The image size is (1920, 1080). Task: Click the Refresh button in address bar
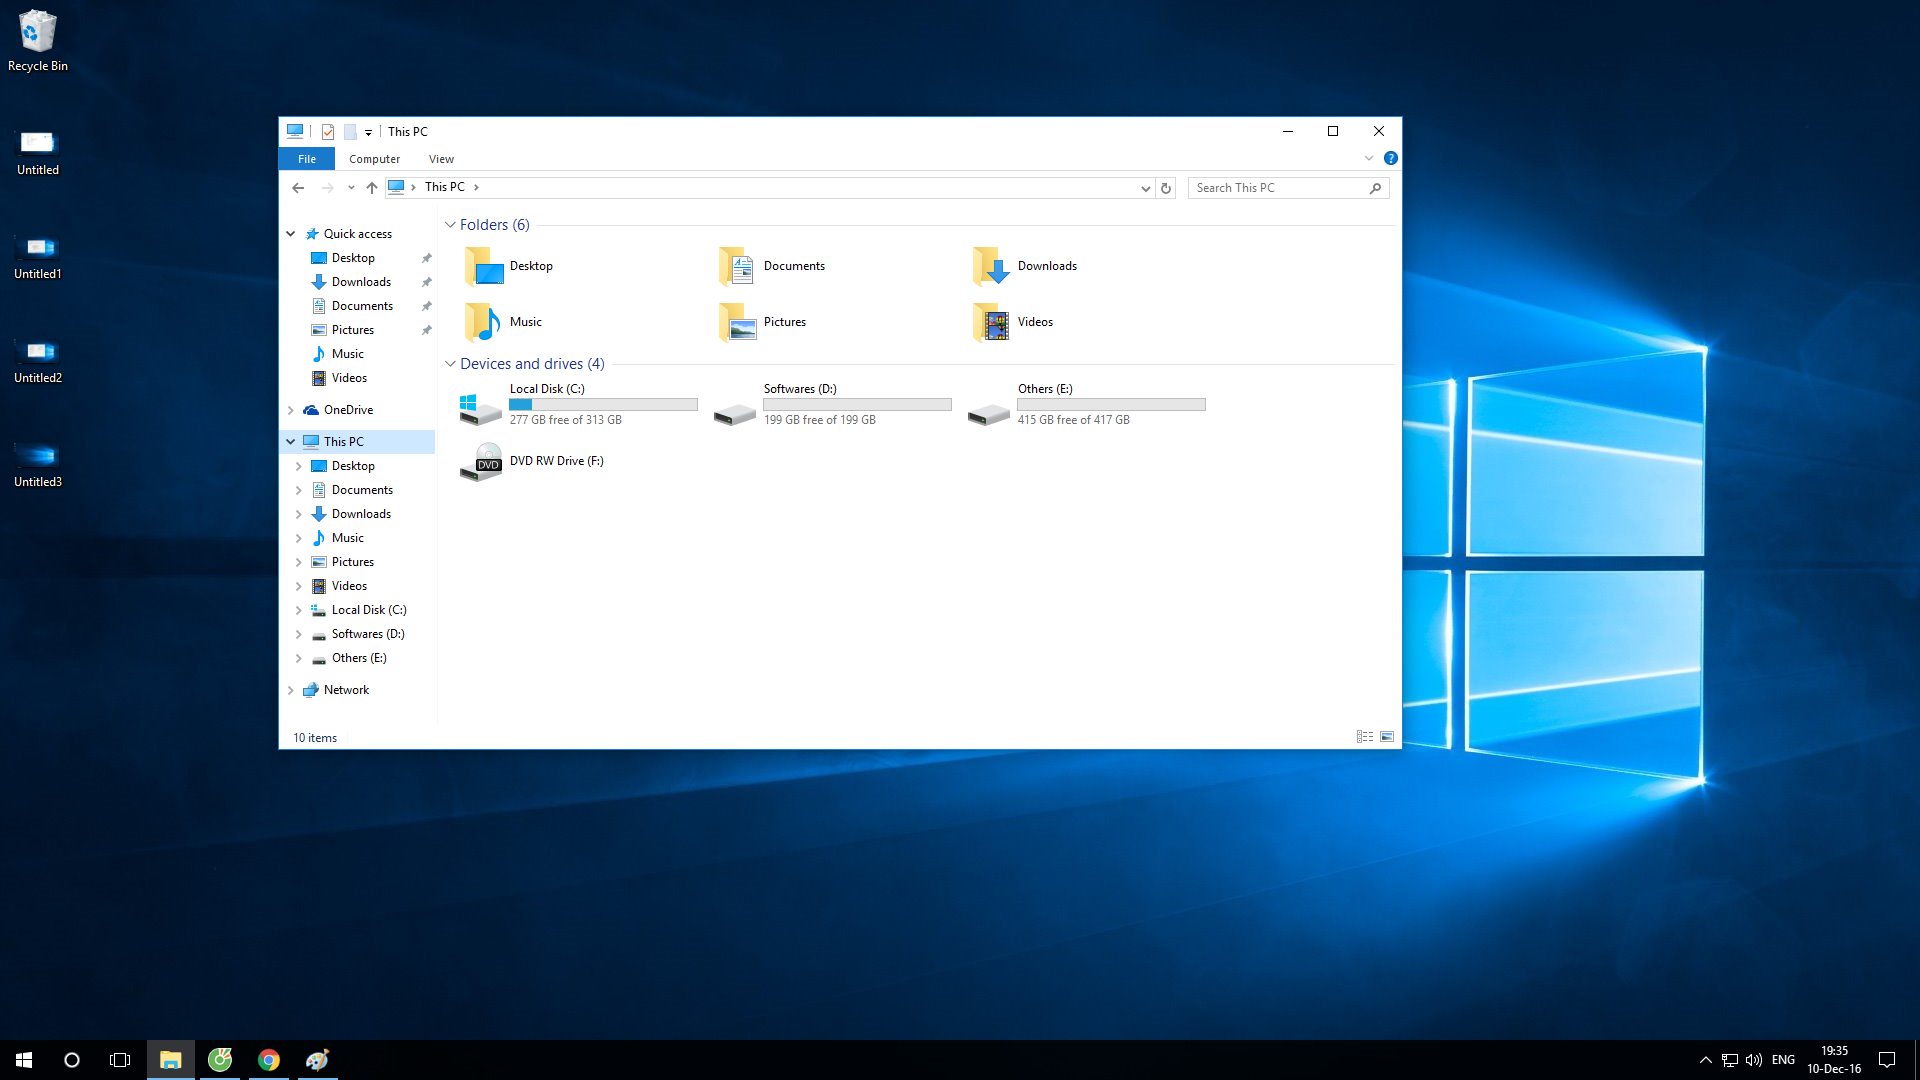pyautogui.click(x=1166, y=188)
